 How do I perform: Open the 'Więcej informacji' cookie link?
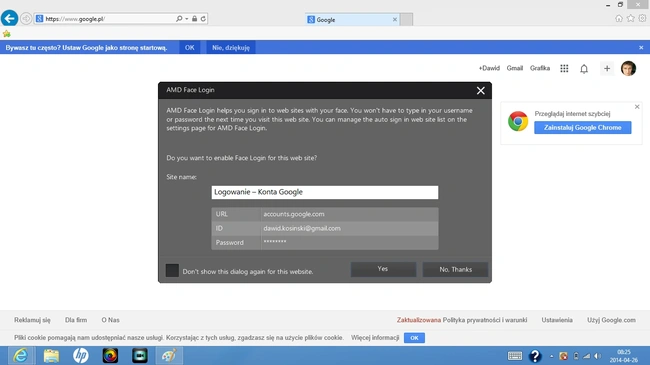375,338
